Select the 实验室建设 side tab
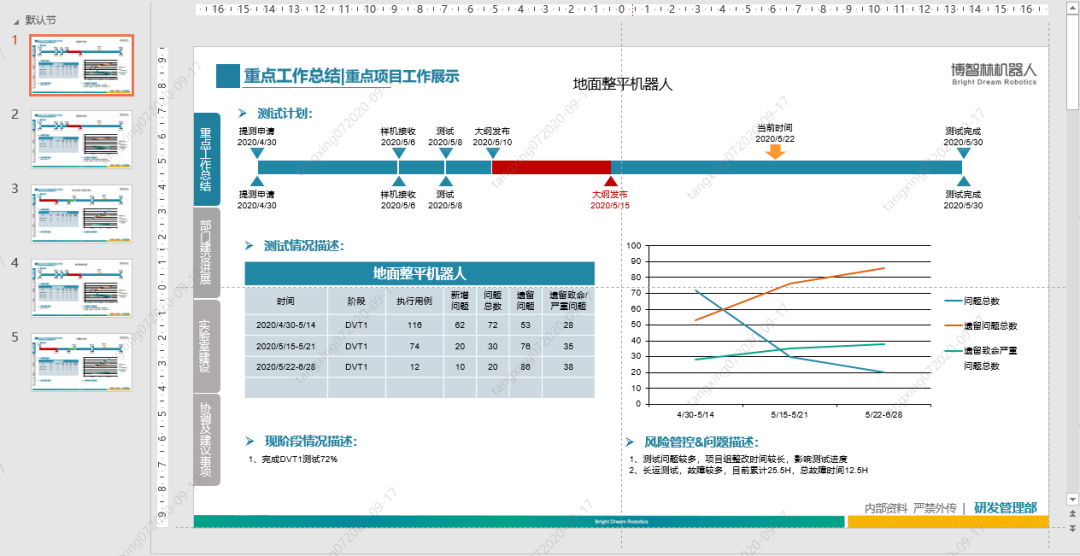The width and height of the screenshot is (1080, 556). pos(207,346)
